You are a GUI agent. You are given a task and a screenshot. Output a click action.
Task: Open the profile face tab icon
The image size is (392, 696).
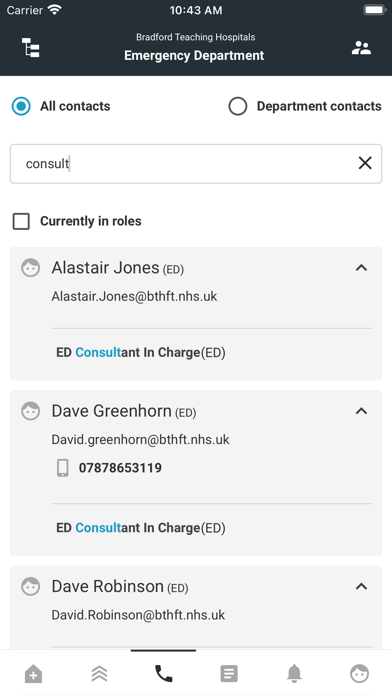click(x=359, y=674)
